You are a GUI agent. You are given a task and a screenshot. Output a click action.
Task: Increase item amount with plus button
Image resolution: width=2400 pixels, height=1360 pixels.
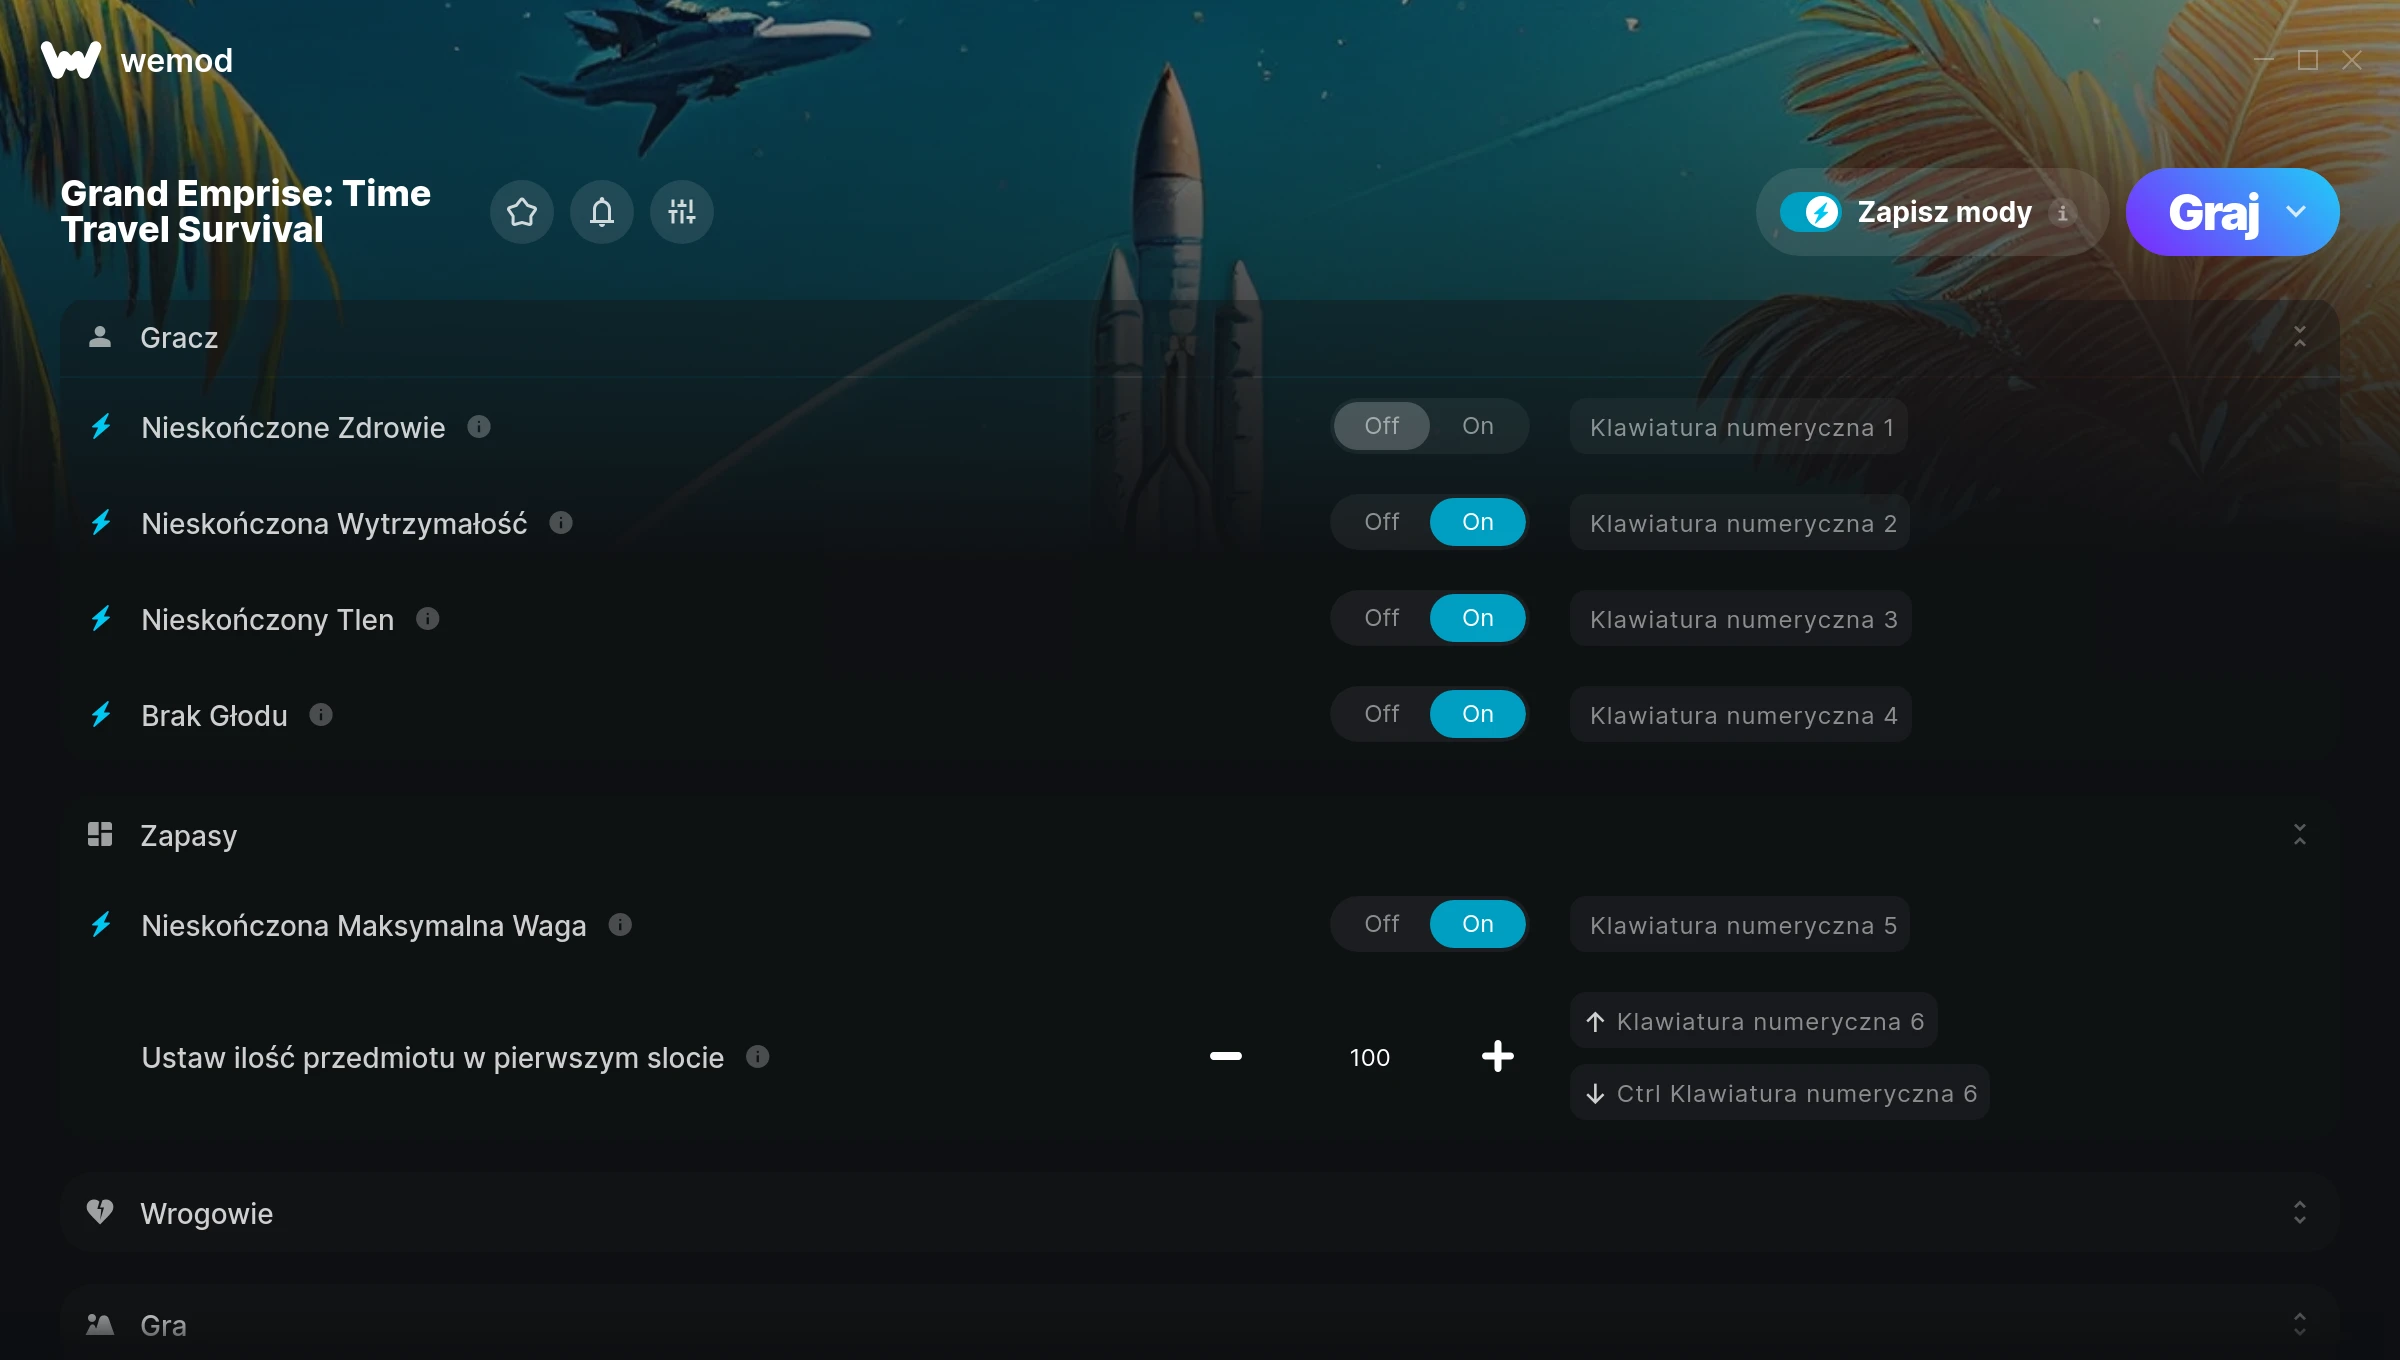1497,1056
